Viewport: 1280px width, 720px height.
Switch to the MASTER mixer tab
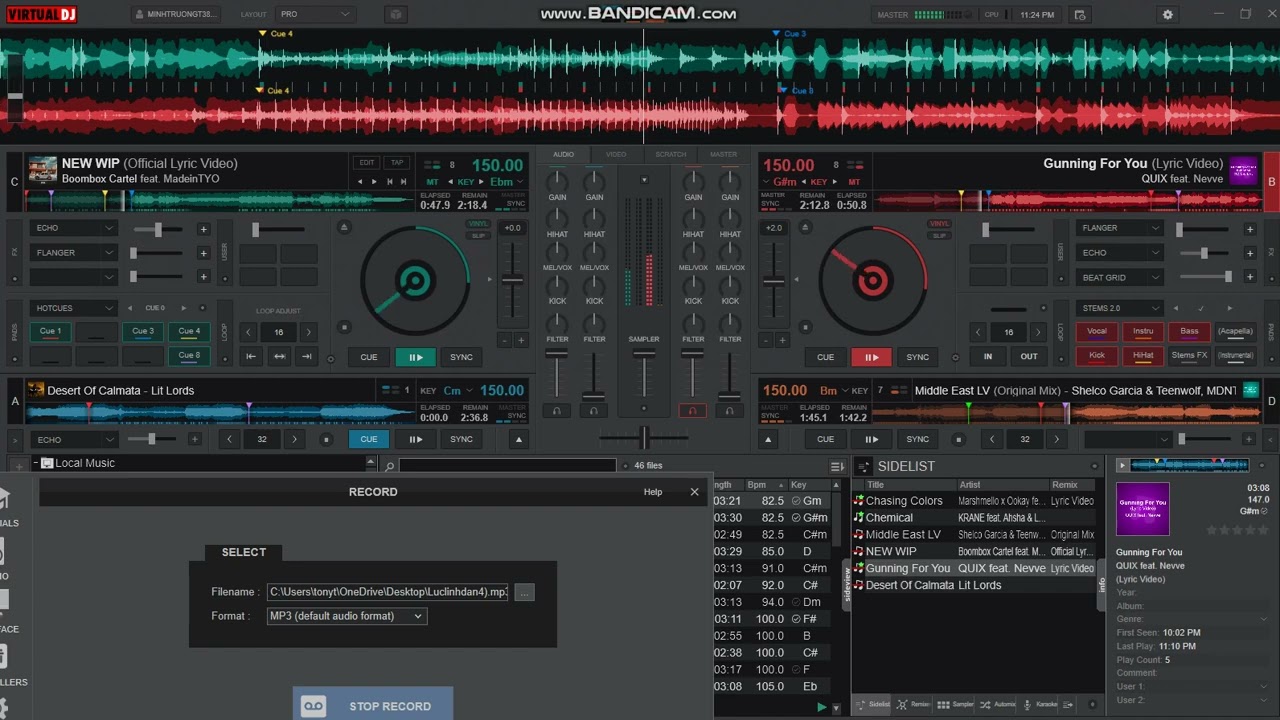tap(723, 154)
